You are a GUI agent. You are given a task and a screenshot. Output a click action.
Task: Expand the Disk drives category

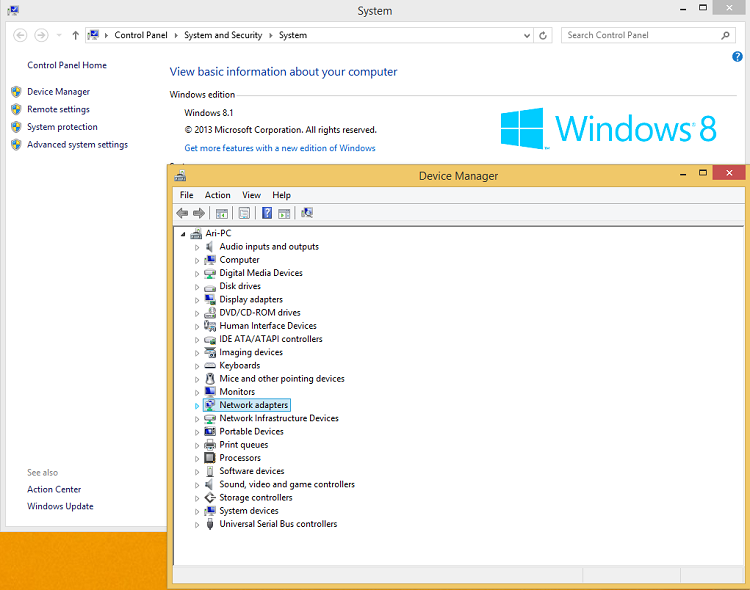pyautogui.click(x=197, y=287)
